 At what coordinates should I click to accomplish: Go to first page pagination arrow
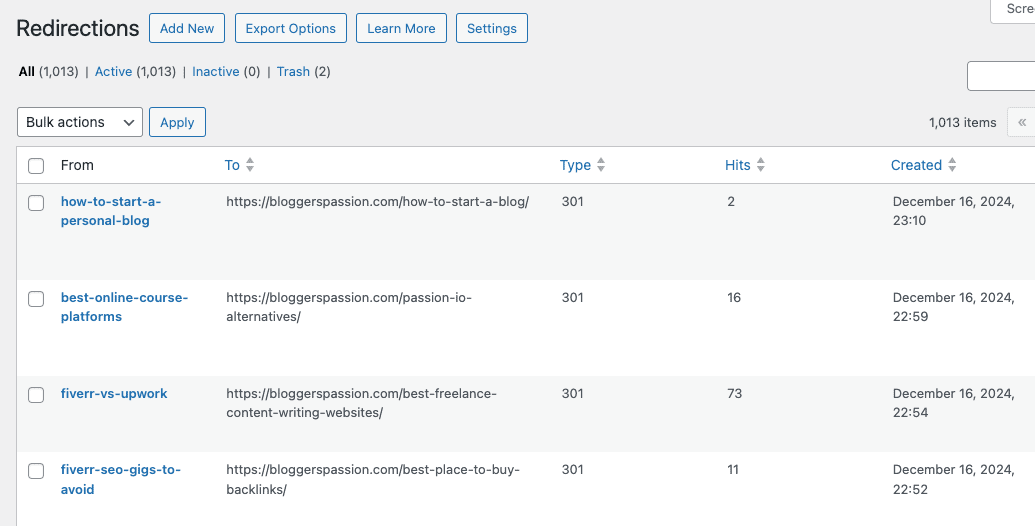point(1021,122)
